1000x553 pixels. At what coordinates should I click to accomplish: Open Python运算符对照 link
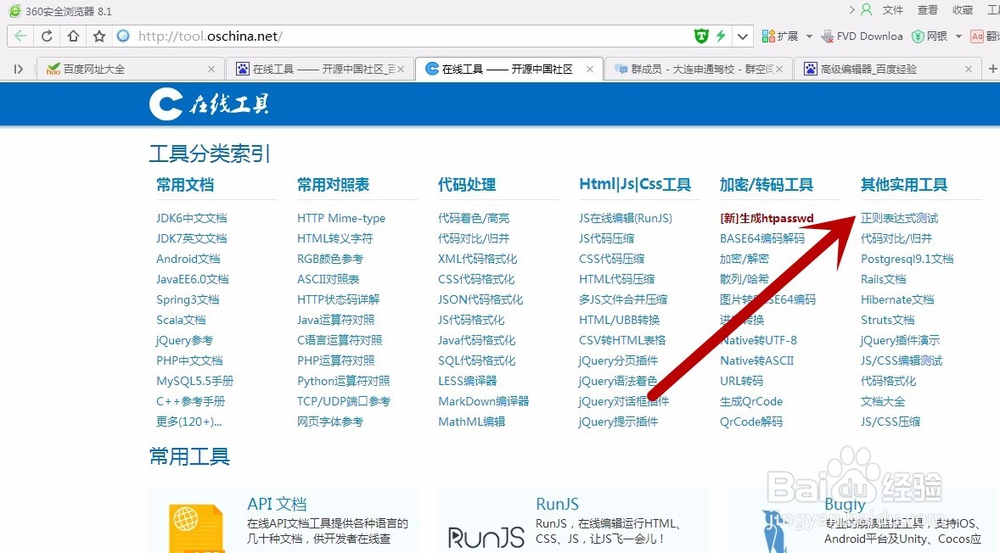tap(343, 381)
